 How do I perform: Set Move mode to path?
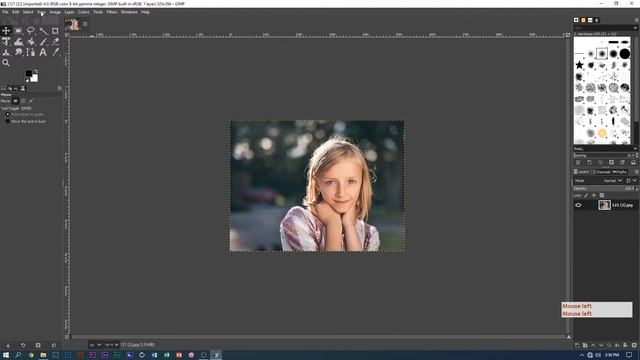pos(31,101)
